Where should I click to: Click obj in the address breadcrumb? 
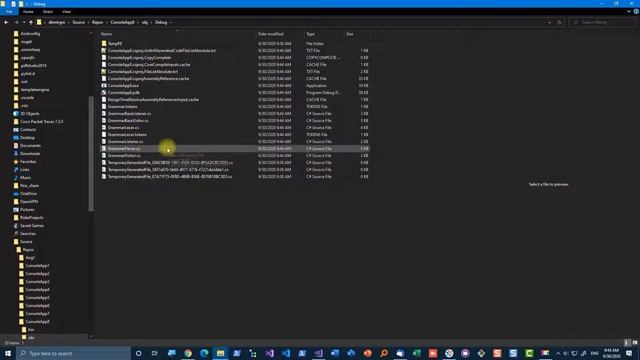(145, 22)
